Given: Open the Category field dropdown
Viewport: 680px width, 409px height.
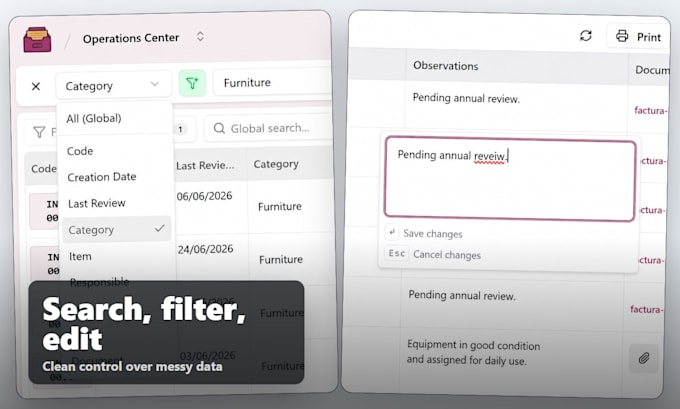Looking at the screenshot, I should pyautogui.click(x=113, y=85).
